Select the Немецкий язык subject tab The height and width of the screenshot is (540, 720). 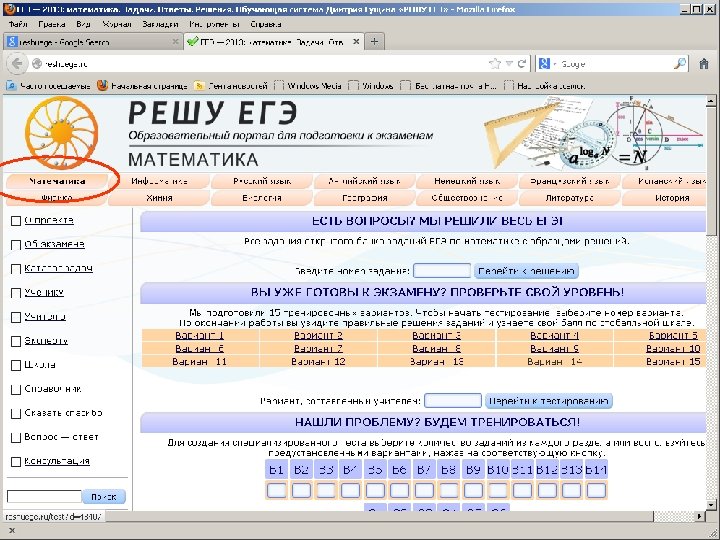coord(467,181)
